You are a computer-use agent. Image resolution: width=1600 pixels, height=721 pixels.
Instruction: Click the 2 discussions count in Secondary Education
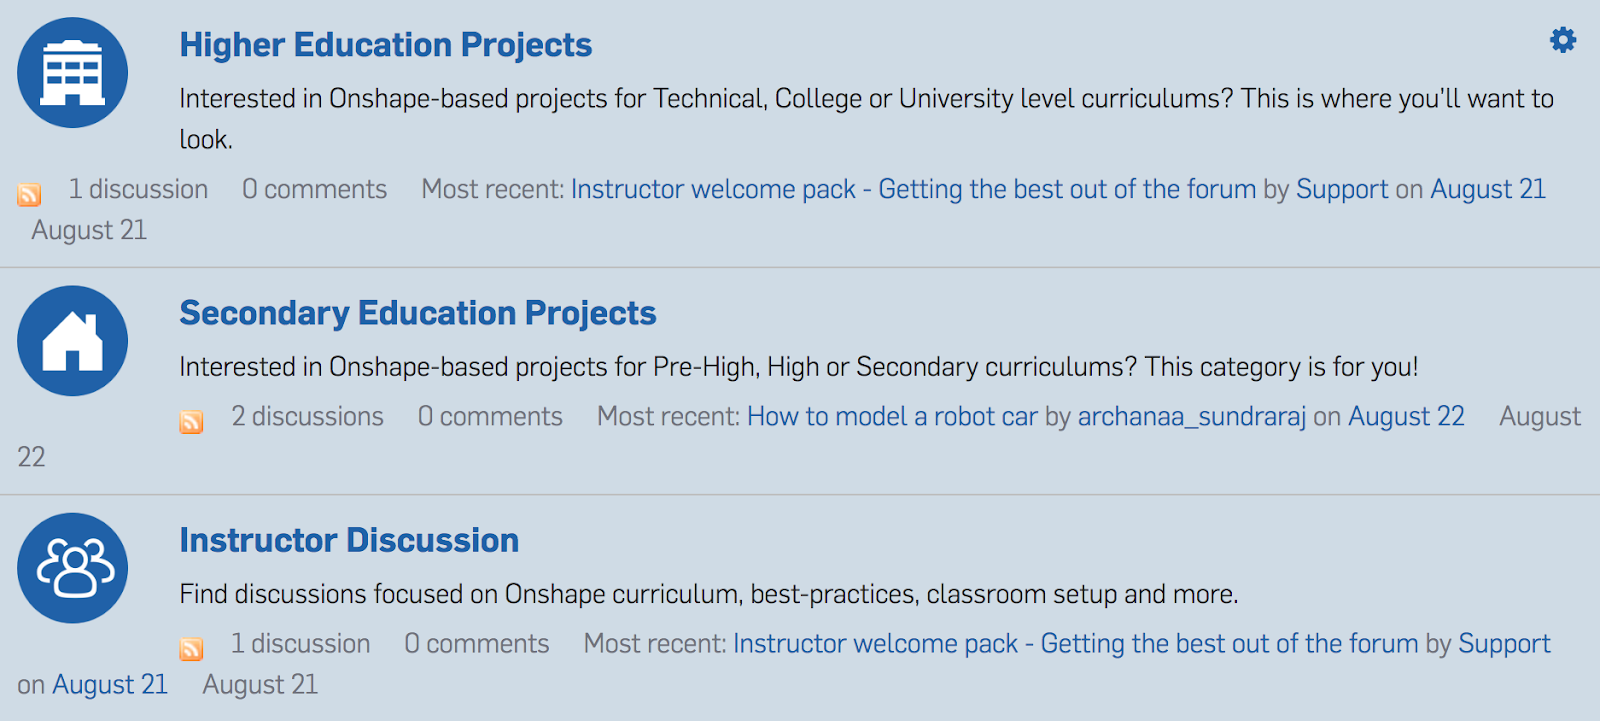pos(307,416)
